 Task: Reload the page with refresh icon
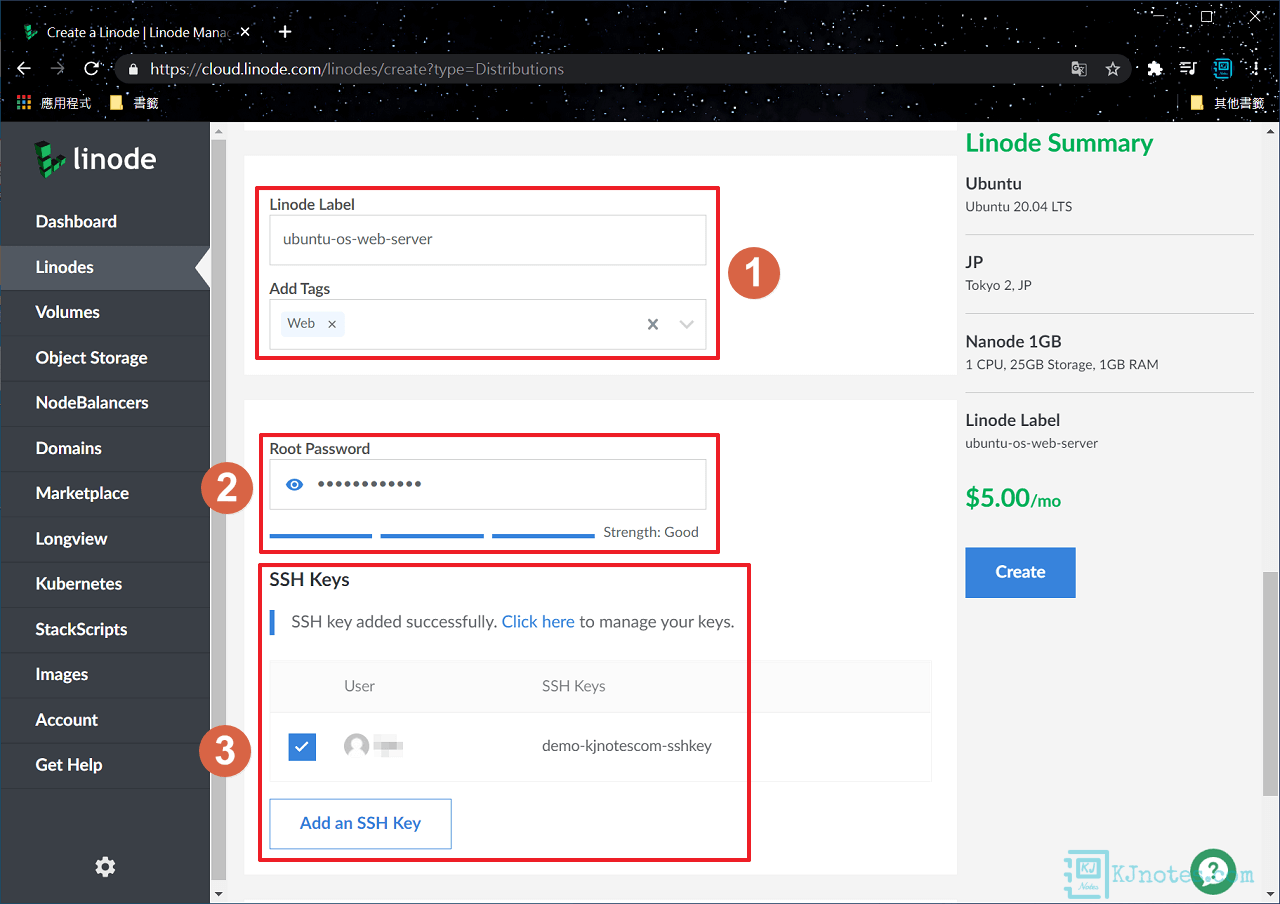(91, 69)
